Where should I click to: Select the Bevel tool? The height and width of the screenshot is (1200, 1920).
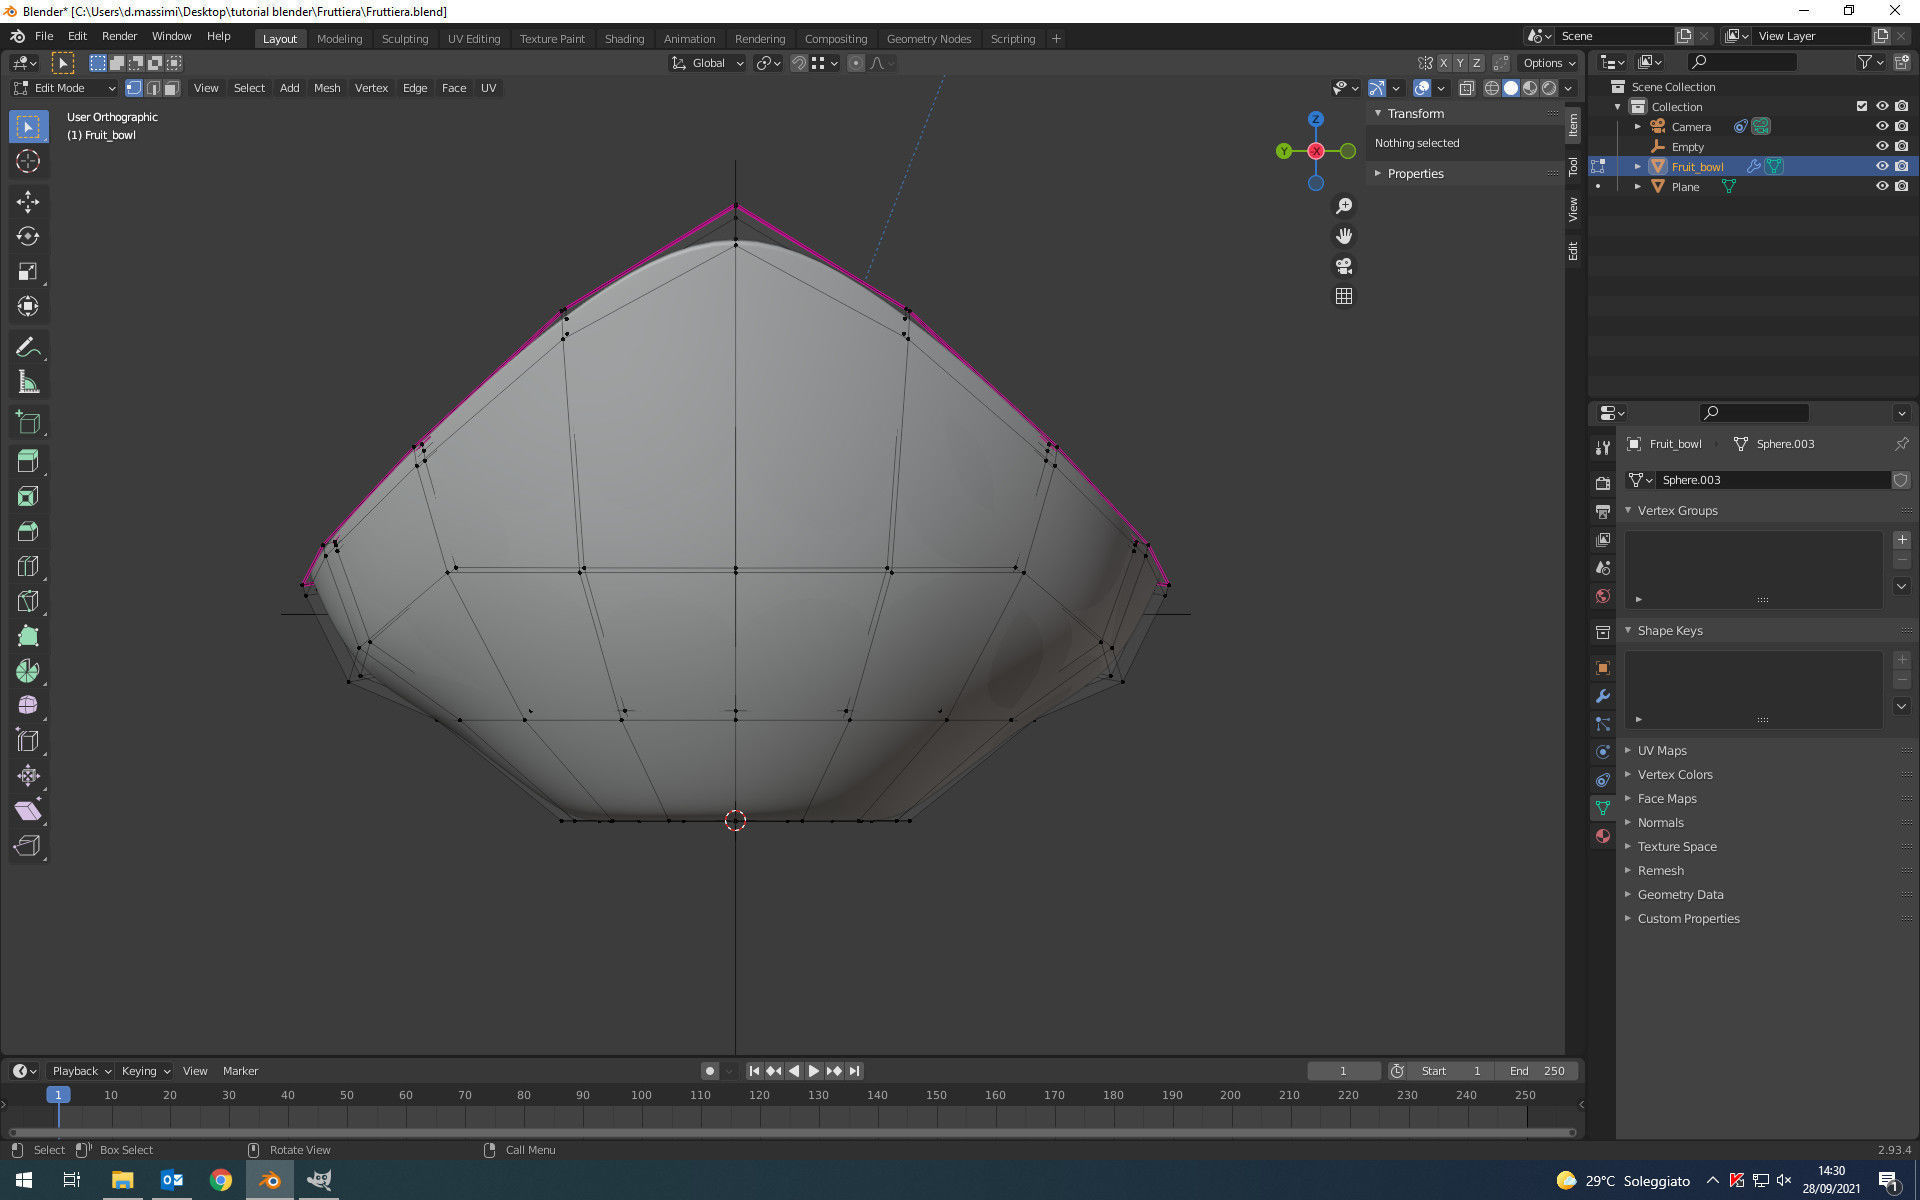pyautogui.click(x=28, y=531)
